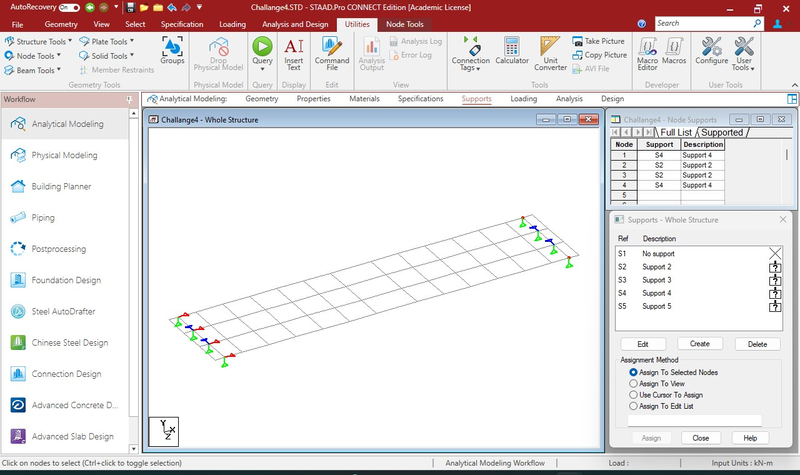
Task: Switch to the Loading page tab
Action: [522, 99]
